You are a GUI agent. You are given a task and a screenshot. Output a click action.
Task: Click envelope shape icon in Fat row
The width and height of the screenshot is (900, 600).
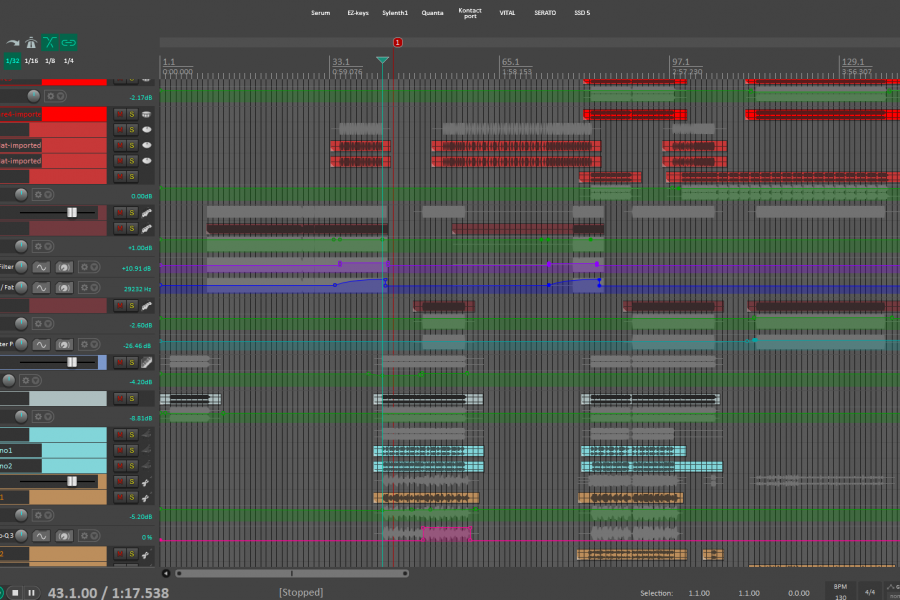[41, 287]
